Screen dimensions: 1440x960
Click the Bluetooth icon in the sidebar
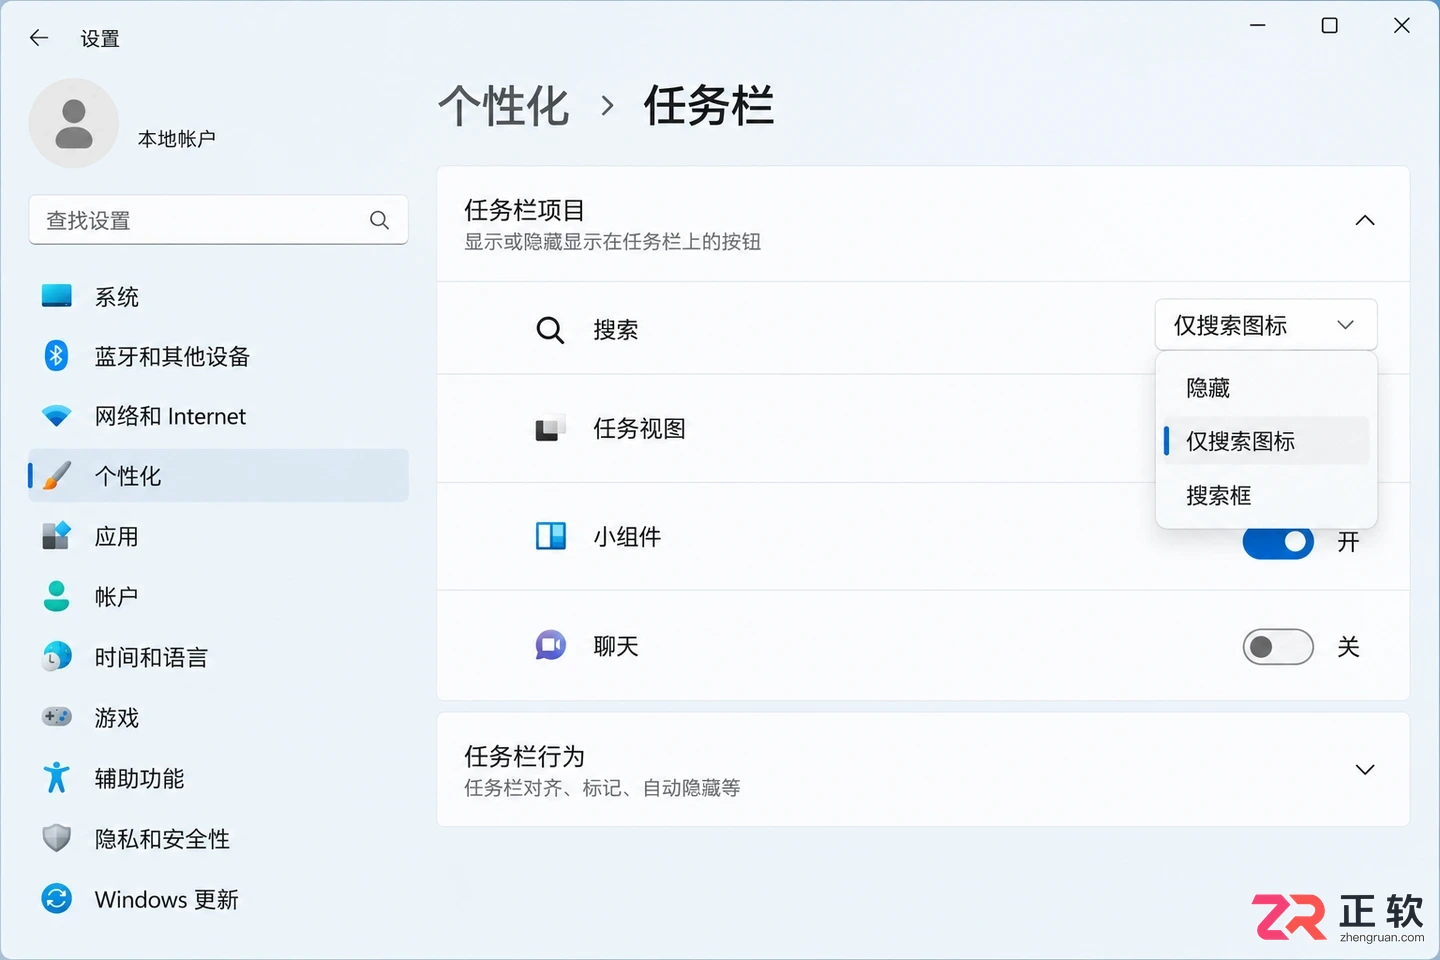57,355
